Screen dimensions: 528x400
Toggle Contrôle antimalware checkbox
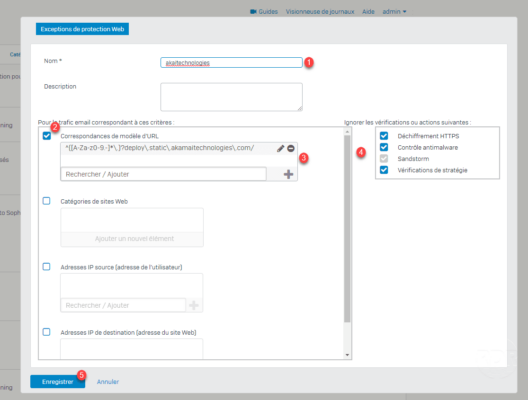tap(384, 147)
